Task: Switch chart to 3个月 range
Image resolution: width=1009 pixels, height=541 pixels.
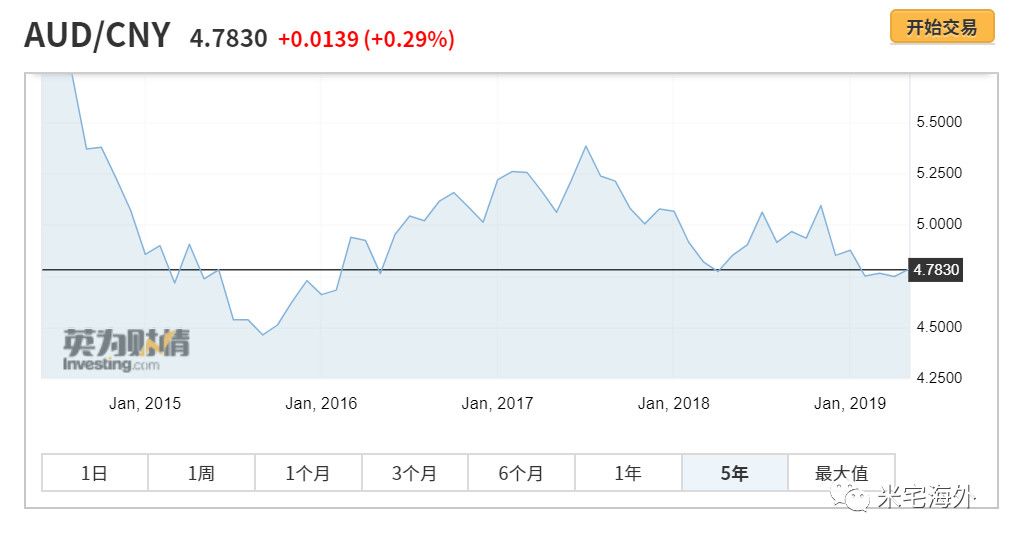Action: [x=414, y=473]
